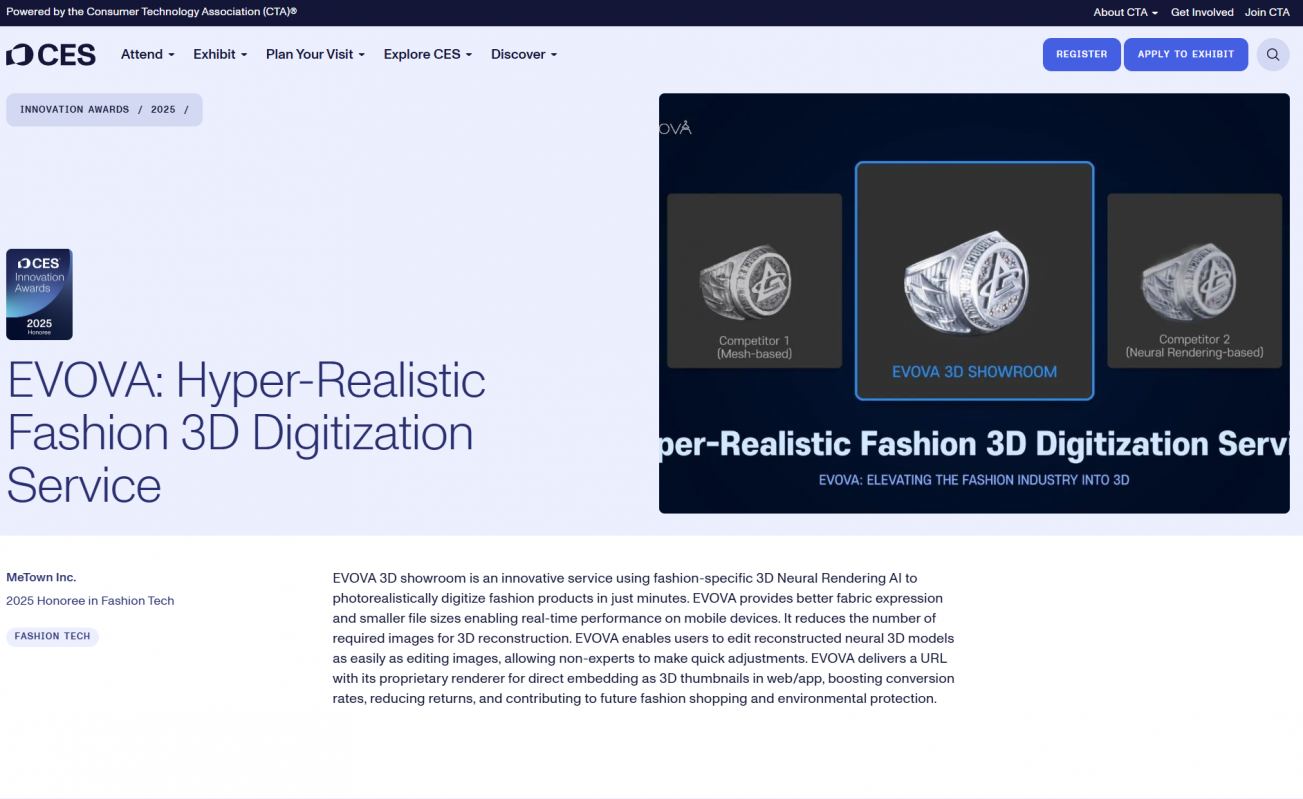Open the Plan Your Visit dropdown
Viewport: 1303px width, 799px height.
coord(315,54)
